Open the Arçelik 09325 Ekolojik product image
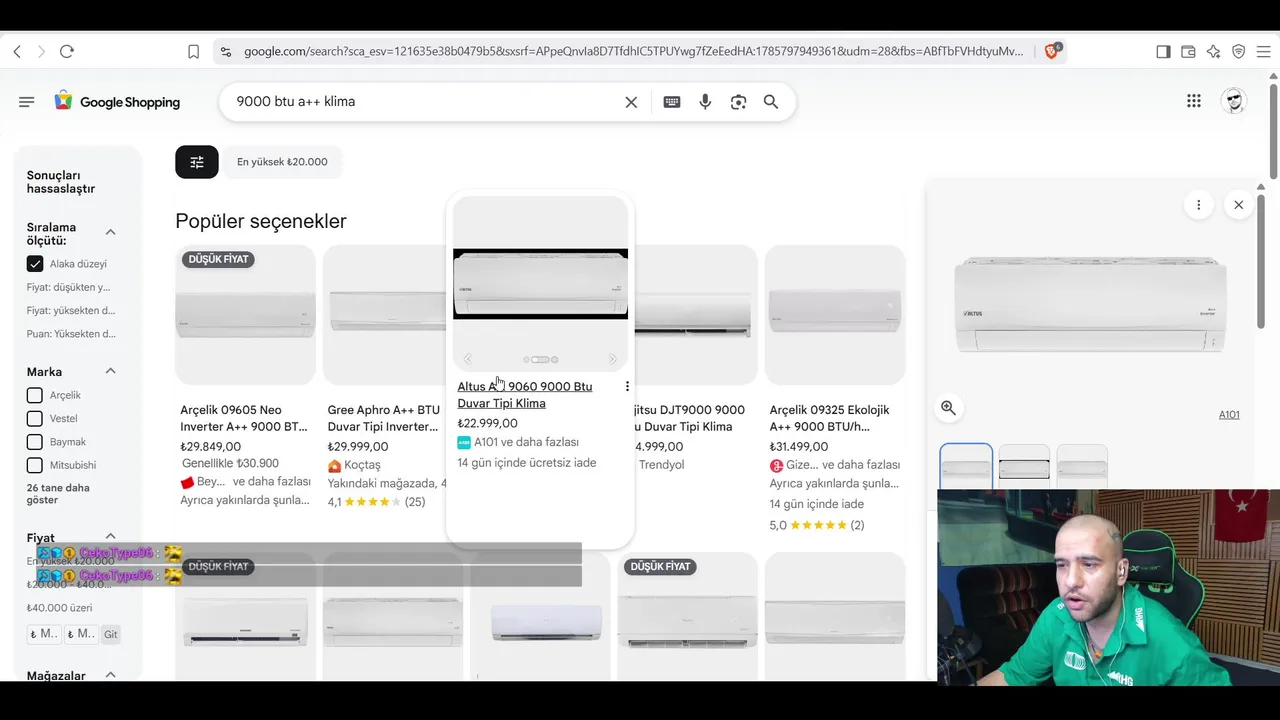The image size is (1280, 720). point(835,315)
